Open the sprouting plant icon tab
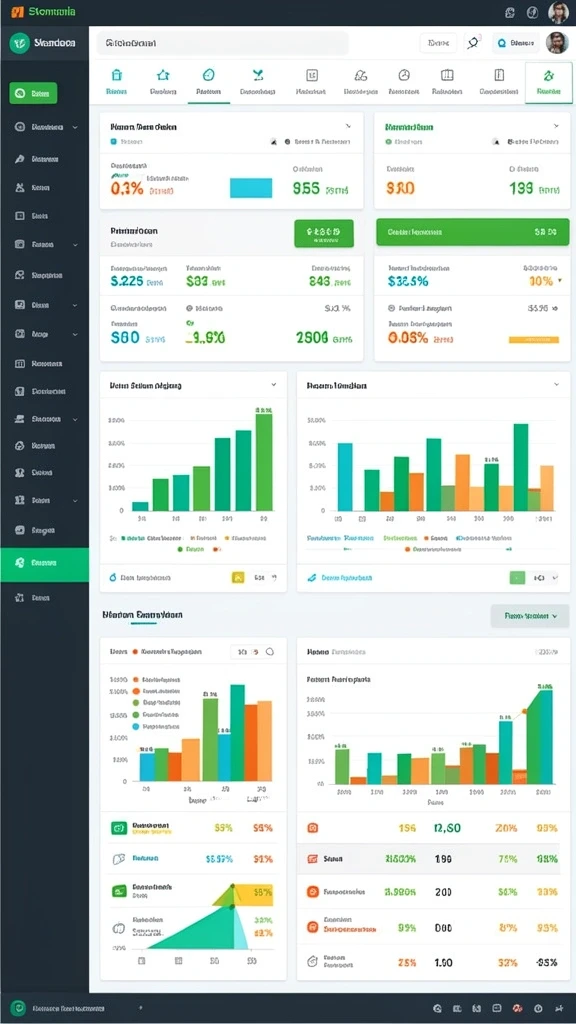 (x=257, y=82)
